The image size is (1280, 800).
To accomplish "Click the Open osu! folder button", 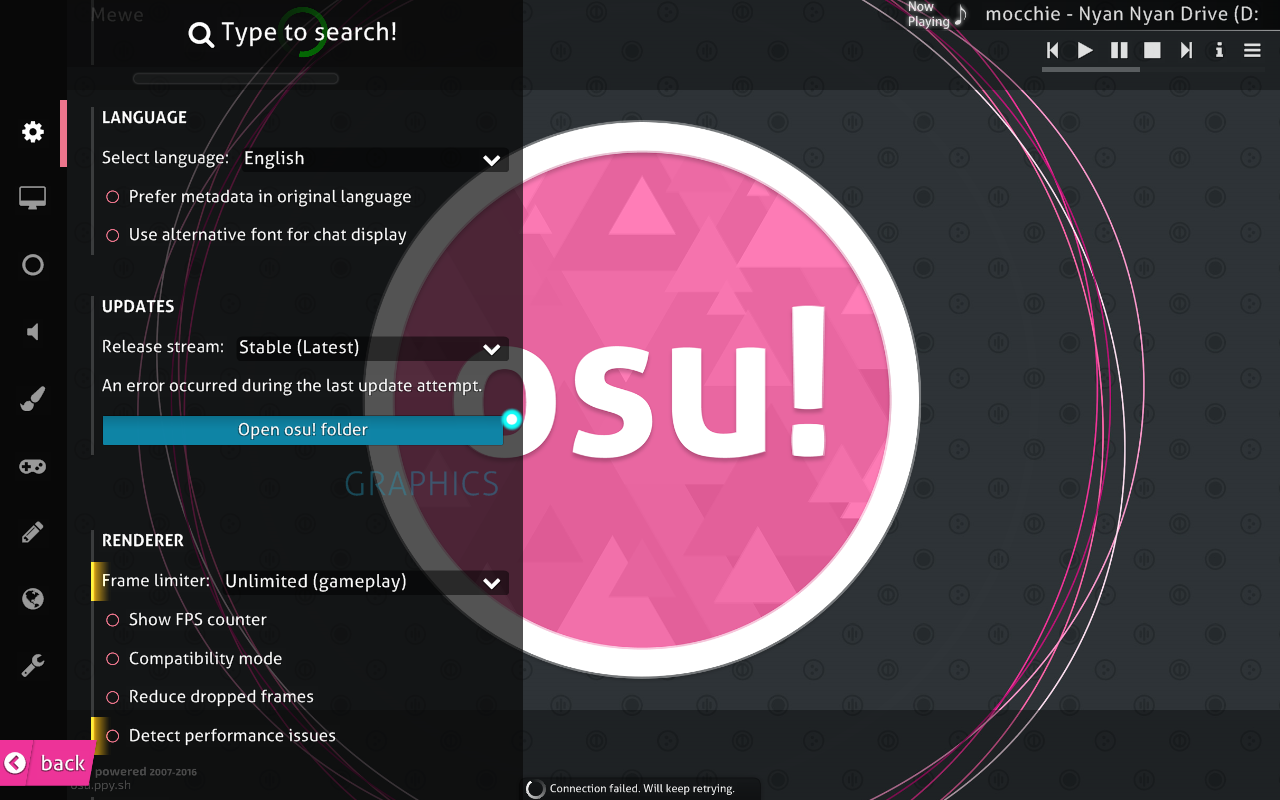I will [303, 430].
